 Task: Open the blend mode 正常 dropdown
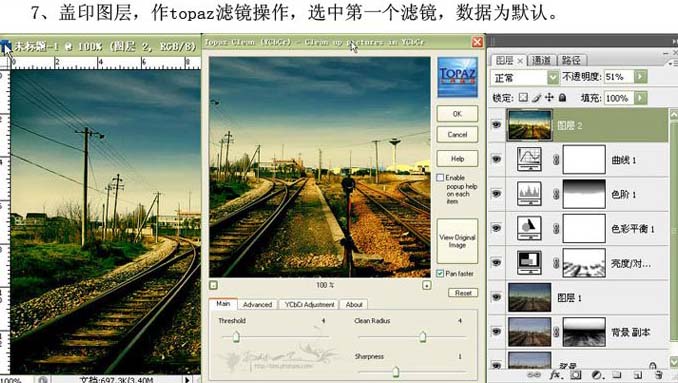click(553, 77)
